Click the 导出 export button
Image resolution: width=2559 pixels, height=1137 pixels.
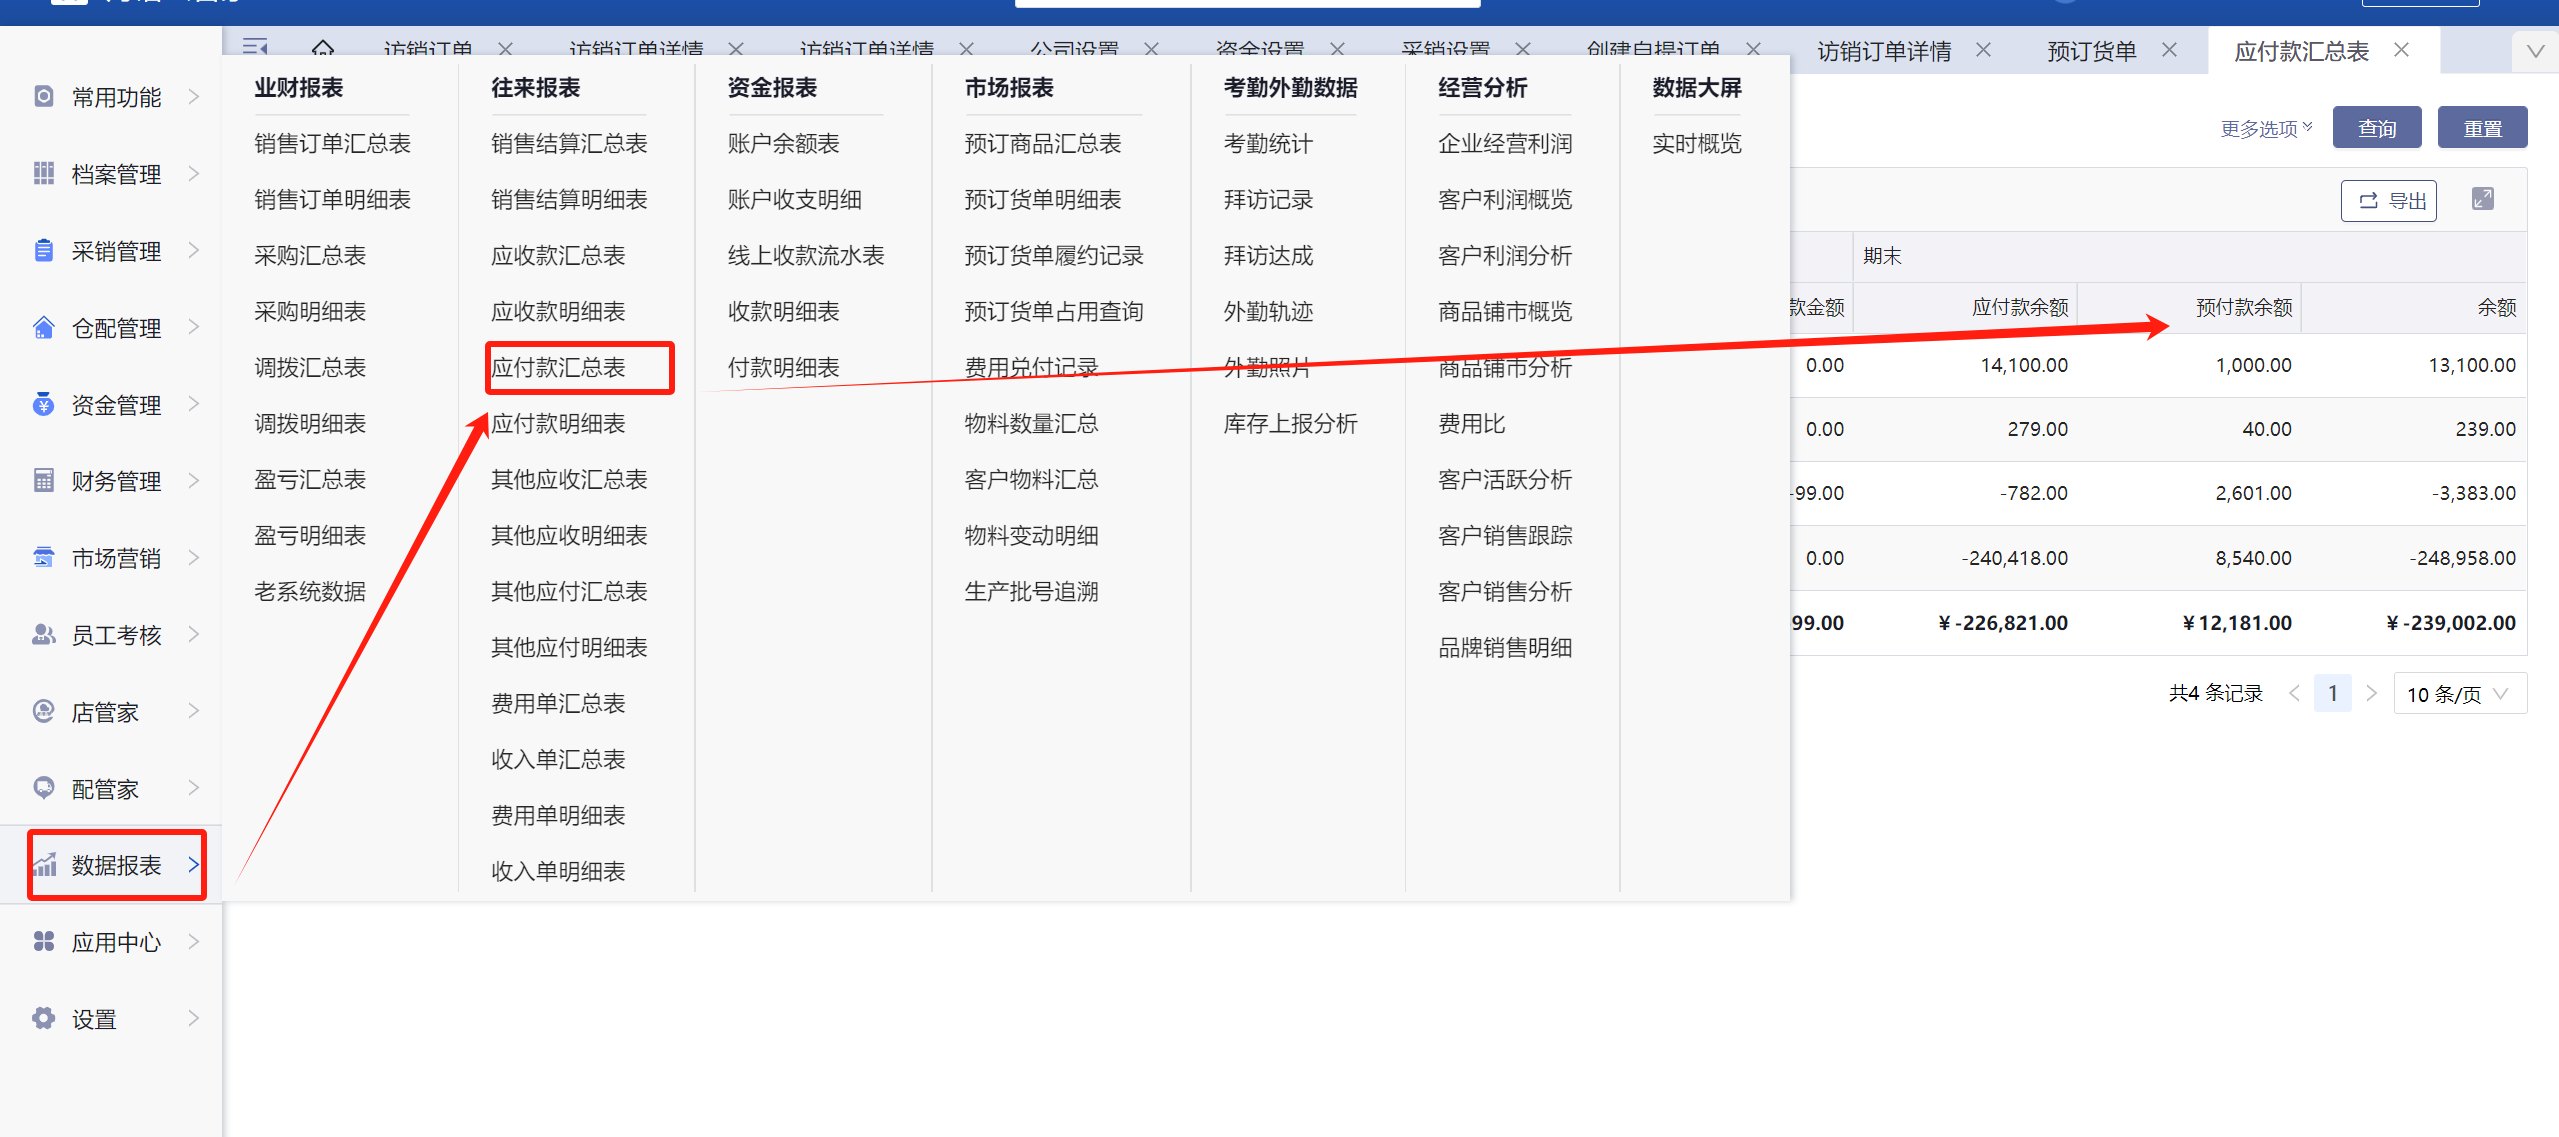tap(2388, 201)
